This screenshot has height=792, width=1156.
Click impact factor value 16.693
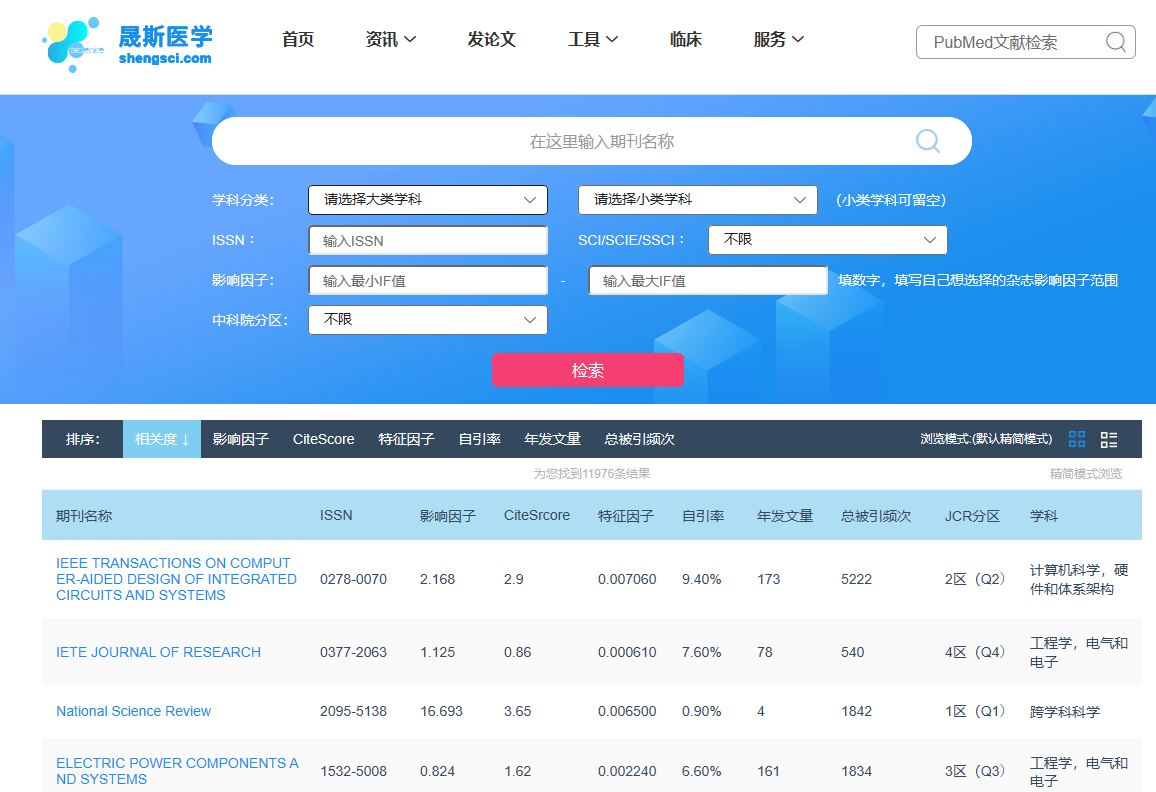tap(441, 711)
